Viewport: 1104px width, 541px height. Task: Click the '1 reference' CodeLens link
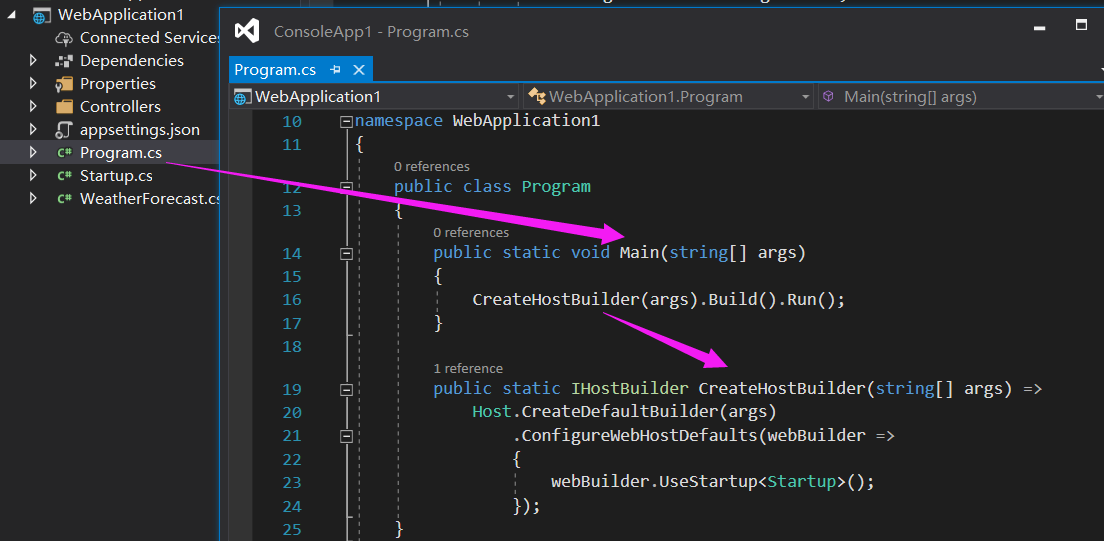(468, 368)
